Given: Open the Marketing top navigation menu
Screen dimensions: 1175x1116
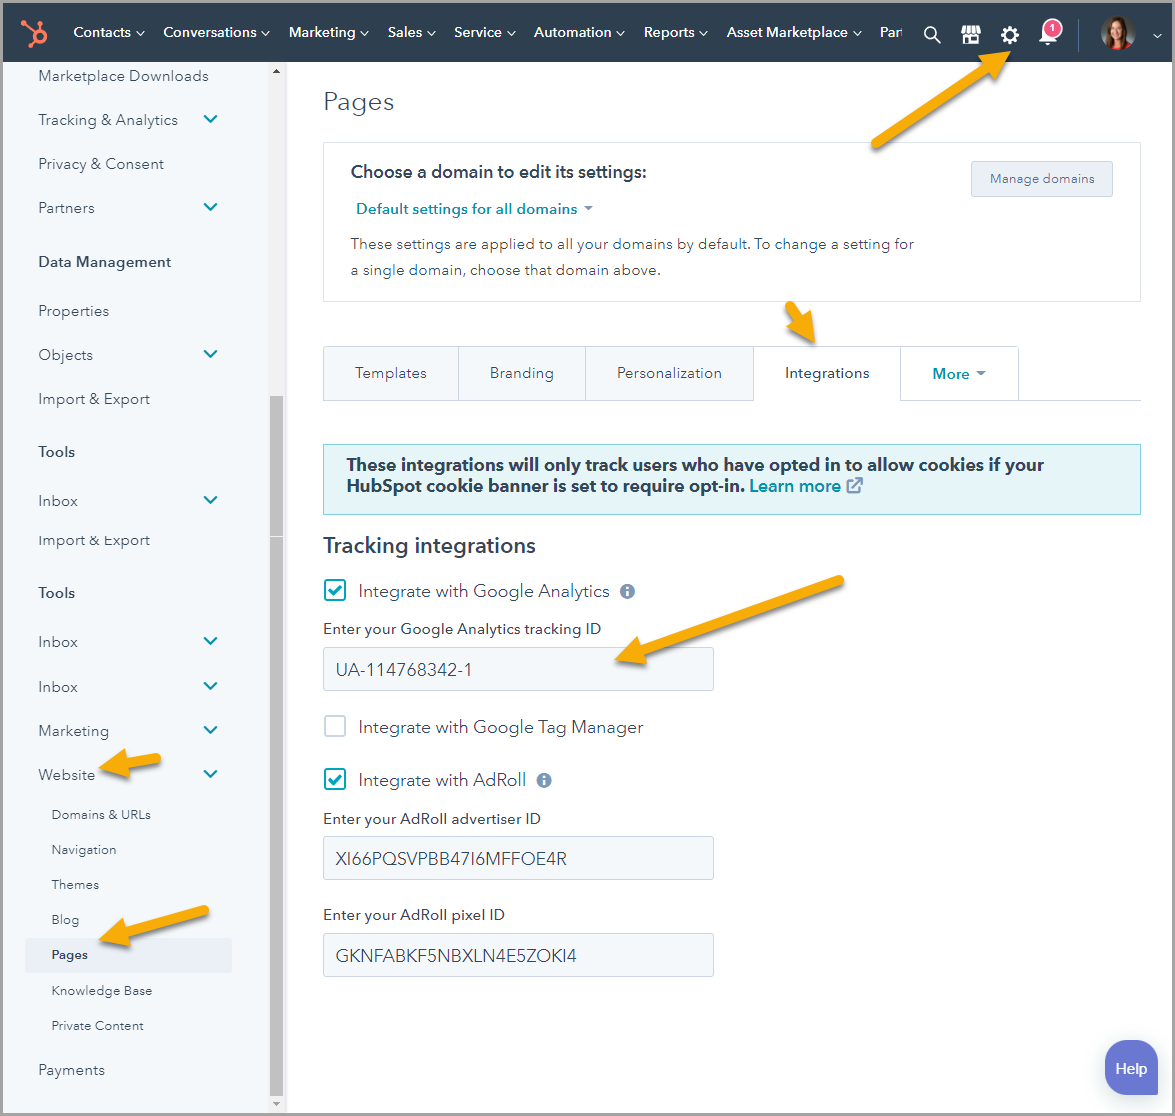Looking at the screenshot, I should 328,32.
